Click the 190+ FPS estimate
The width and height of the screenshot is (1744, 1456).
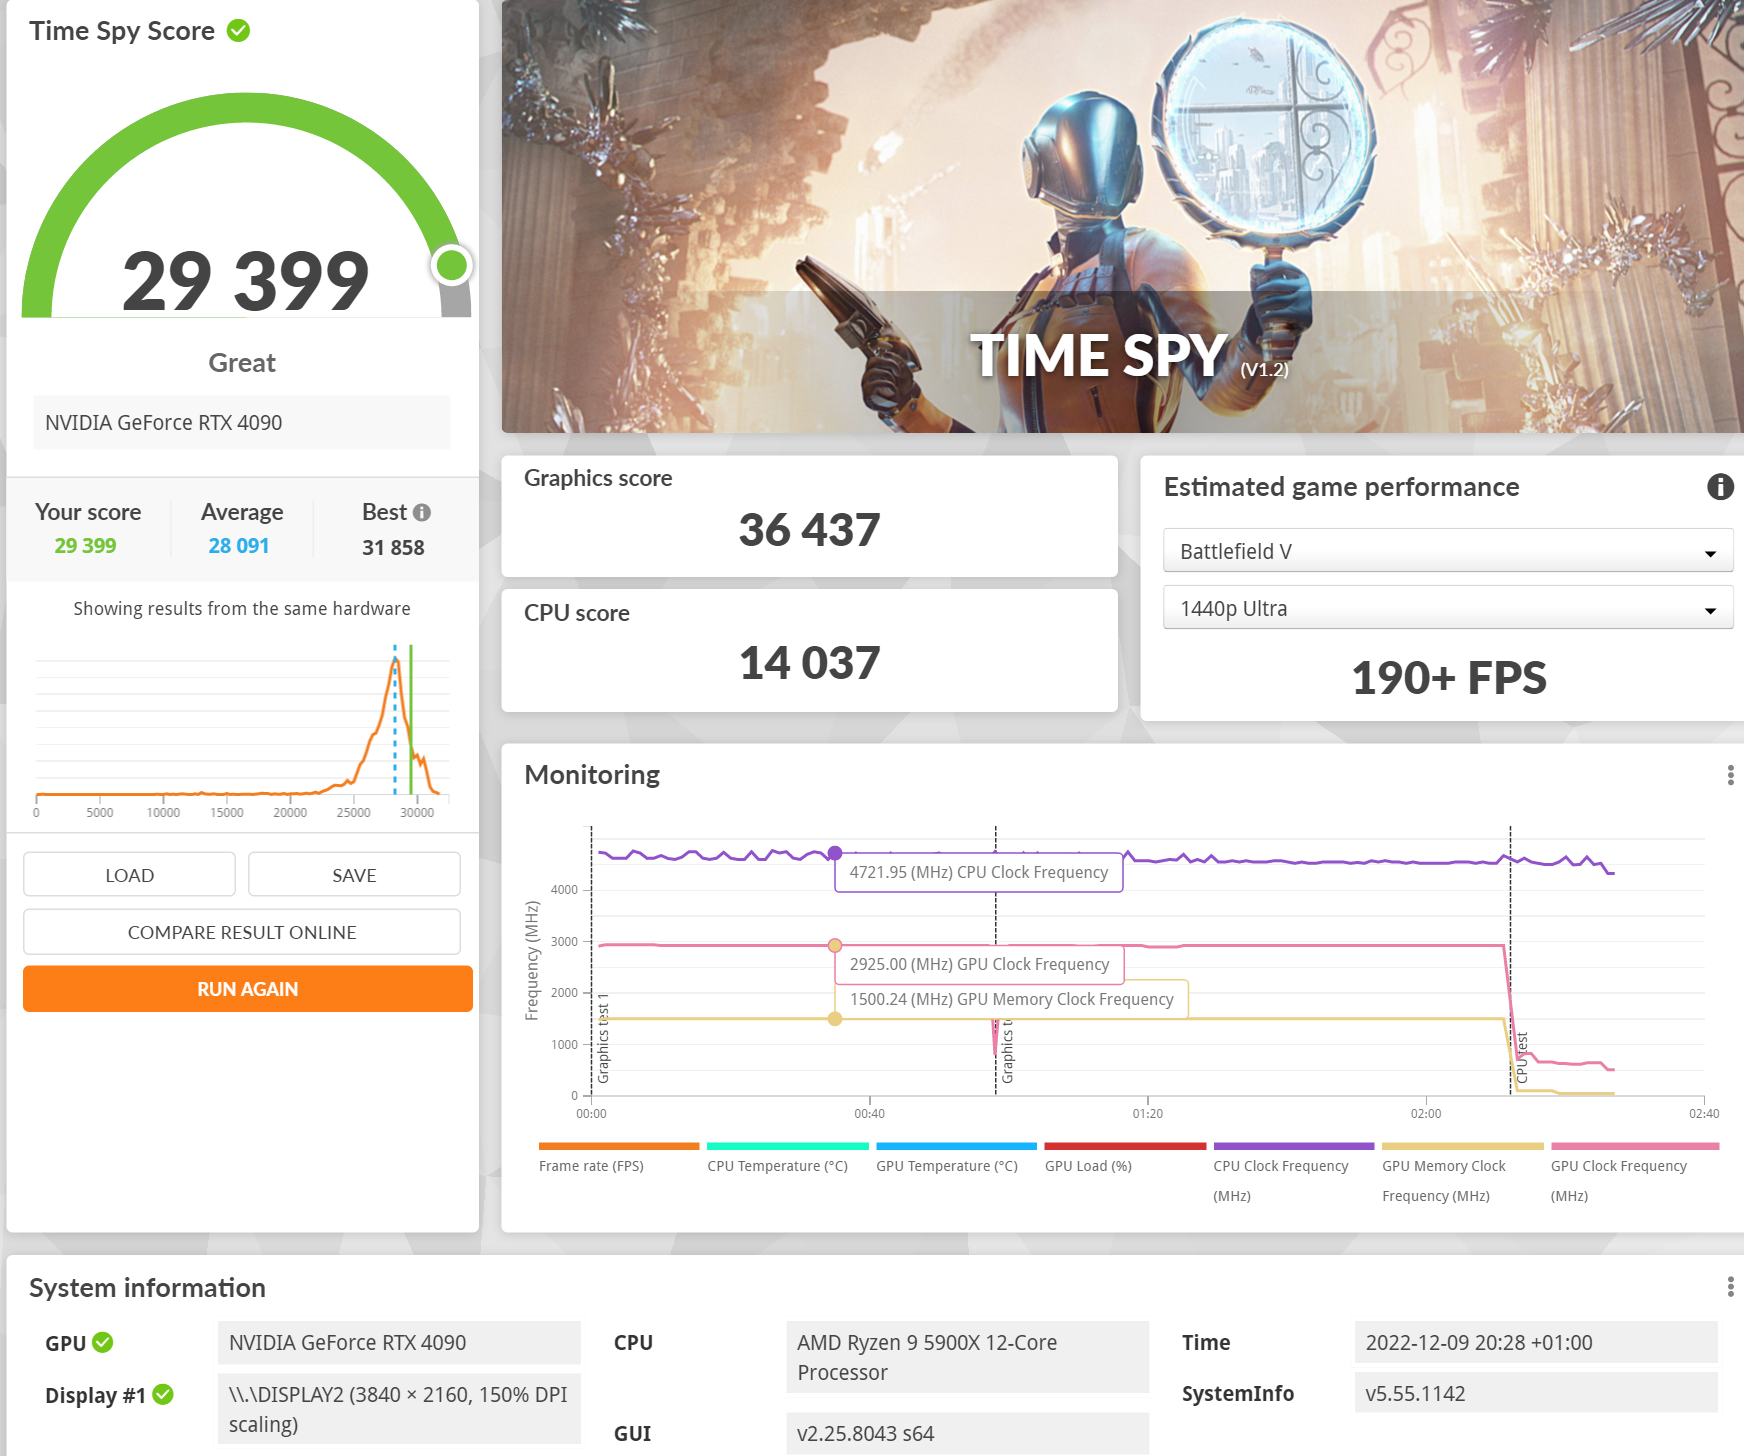tap(1448, 678)
